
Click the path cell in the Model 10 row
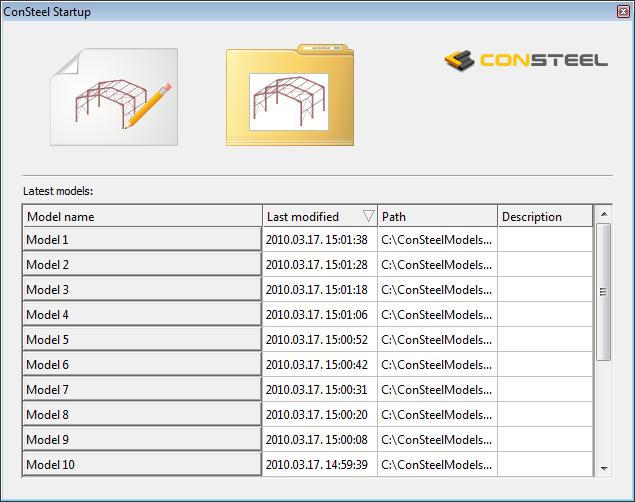437,464
